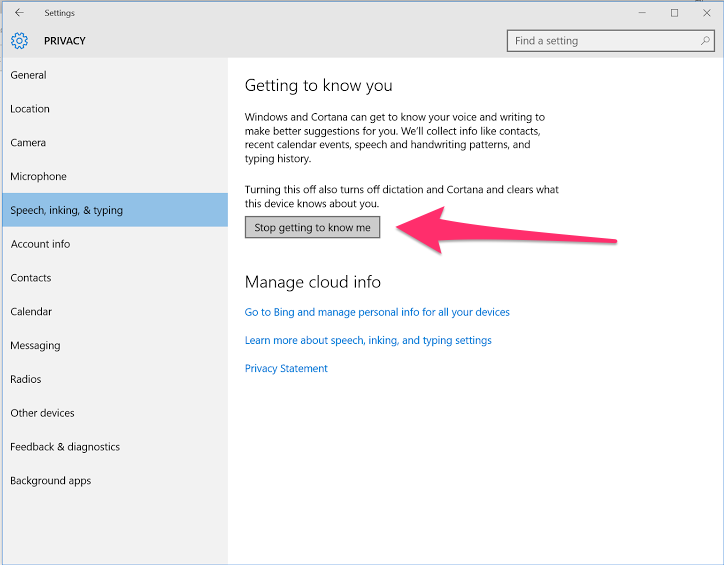
Task: Open the Privacy Statement link
Action: click(x=286, y=368)
